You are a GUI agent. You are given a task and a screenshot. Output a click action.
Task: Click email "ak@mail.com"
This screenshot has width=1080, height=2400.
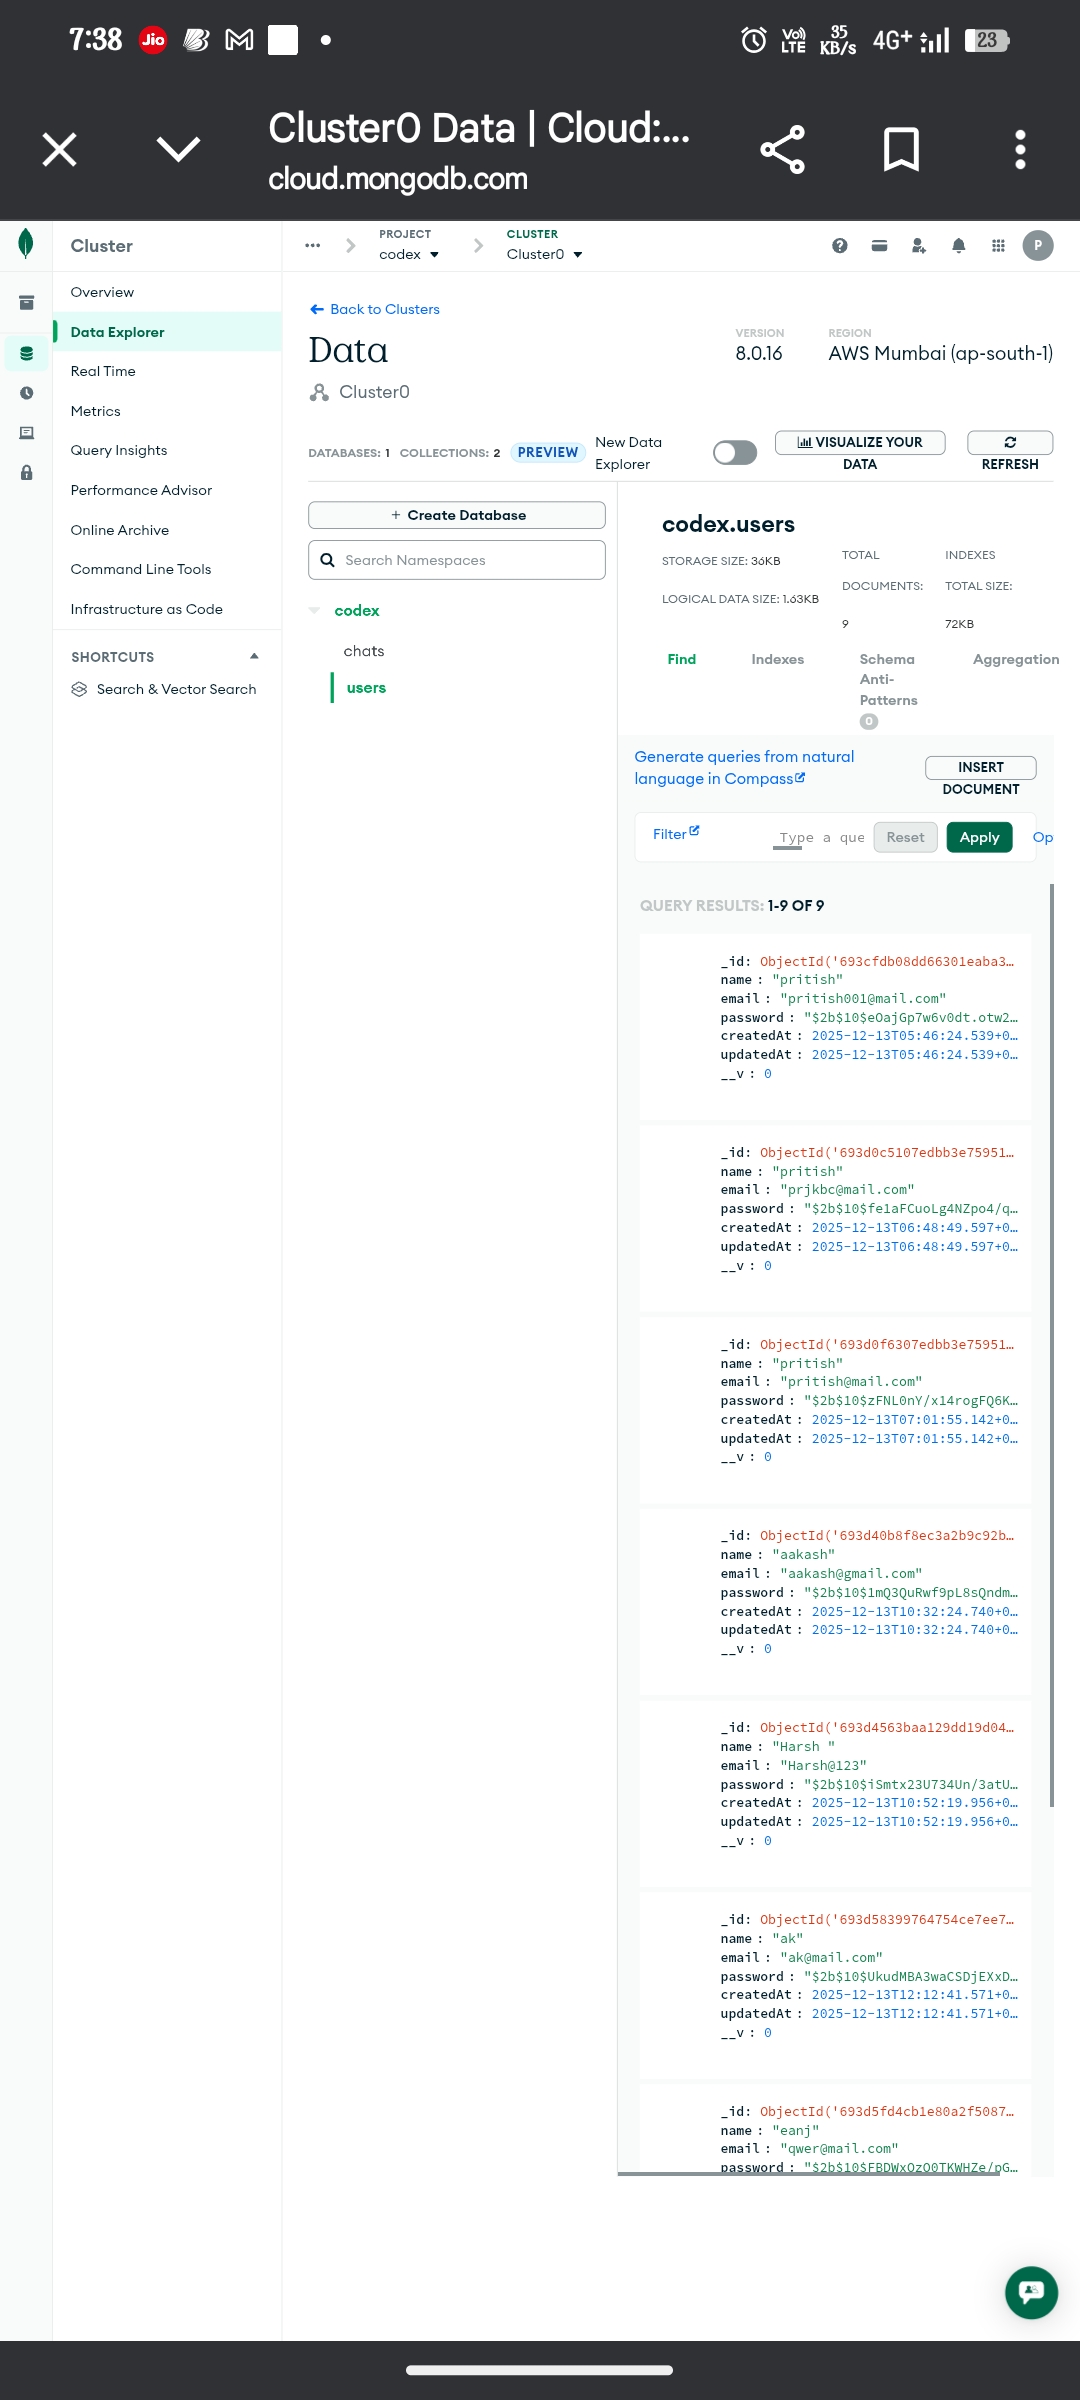pos(831,1958)
